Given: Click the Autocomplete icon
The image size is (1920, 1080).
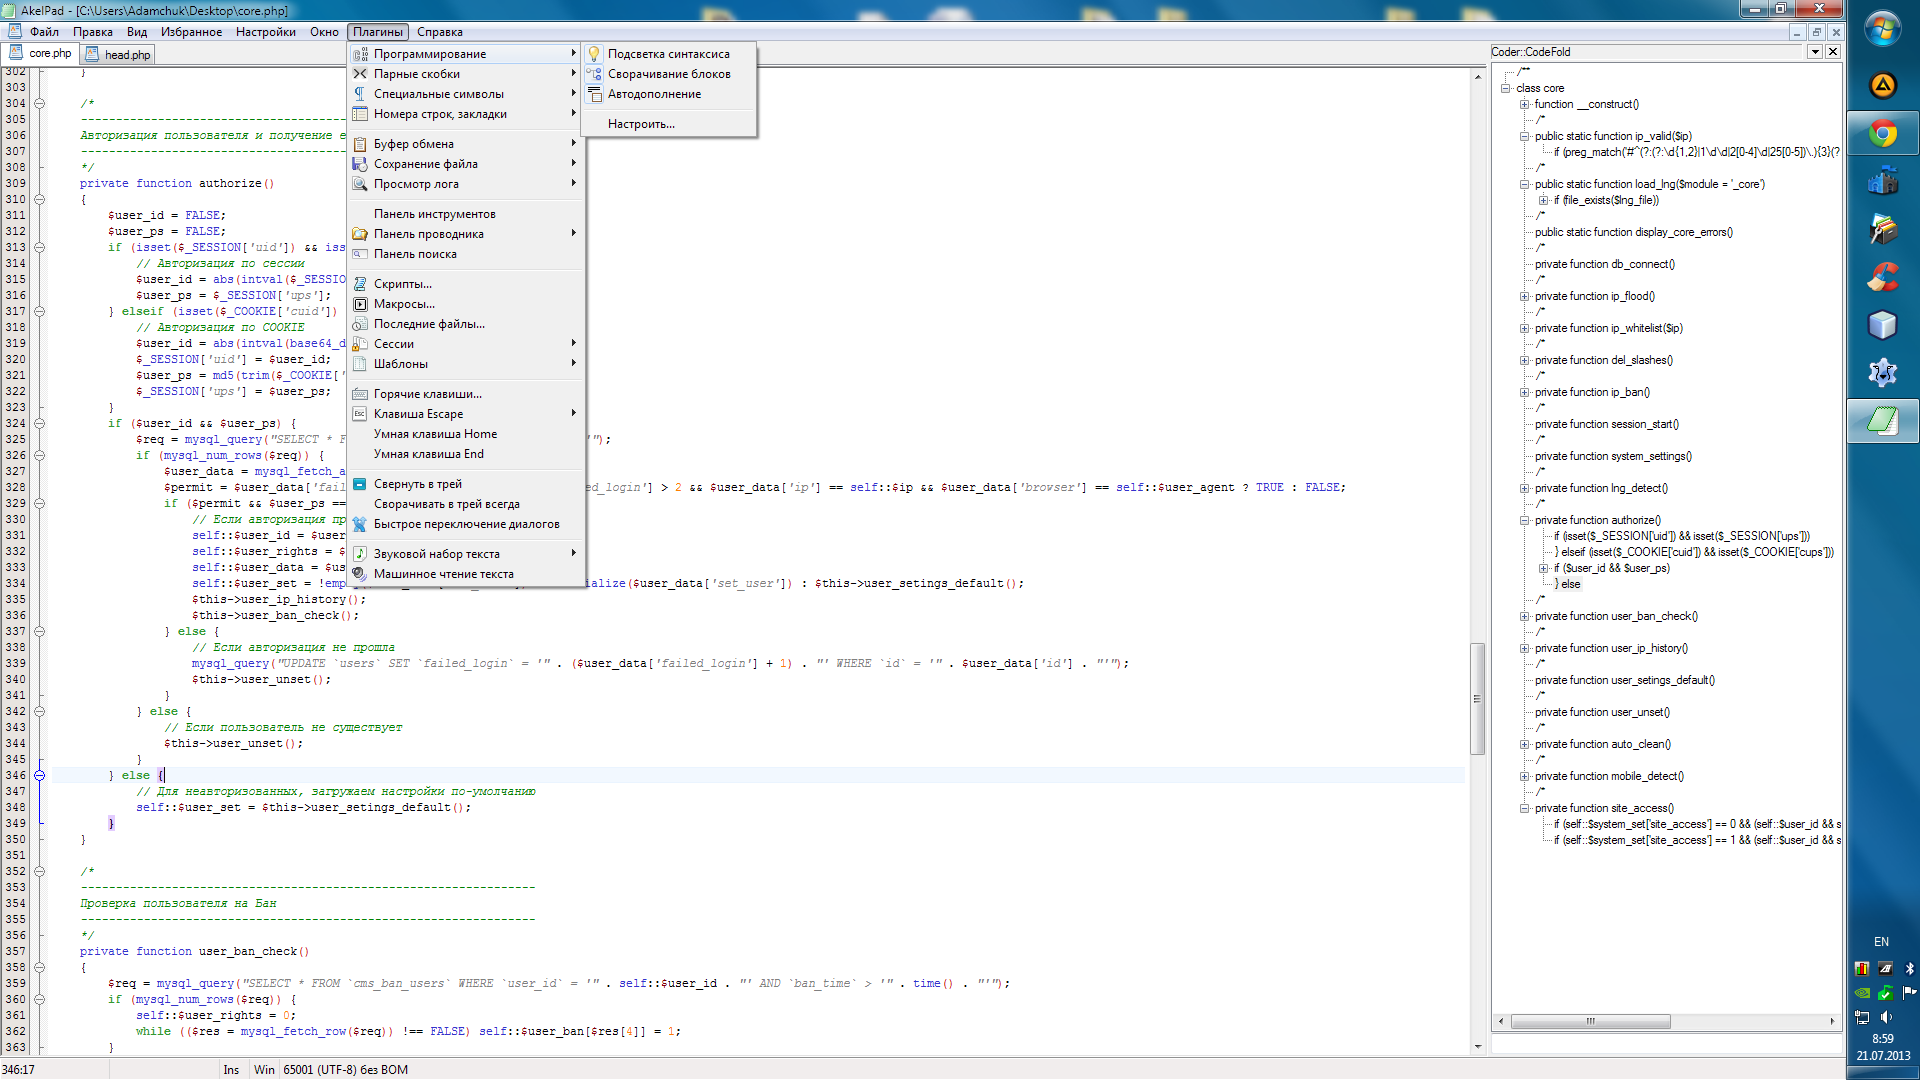Looking at the screenshot, I should (594, 94).
